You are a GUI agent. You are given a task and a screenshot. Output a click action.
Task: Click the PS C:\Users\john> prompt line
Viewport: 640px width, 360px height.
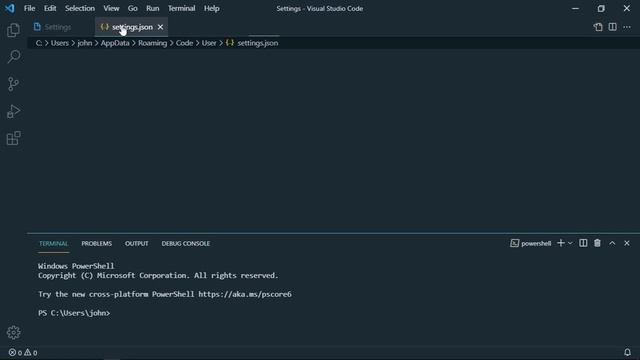click(74, 313)
